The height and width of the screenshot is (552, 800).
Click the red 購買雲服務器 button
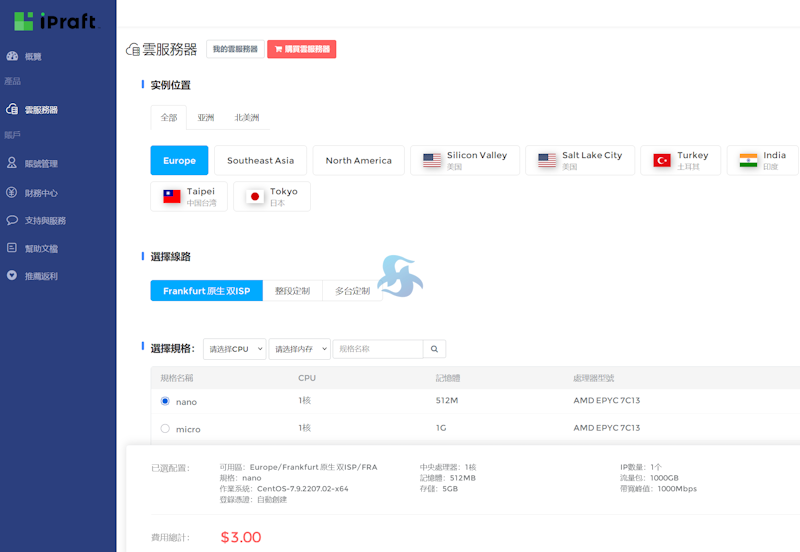coord(301,49)
